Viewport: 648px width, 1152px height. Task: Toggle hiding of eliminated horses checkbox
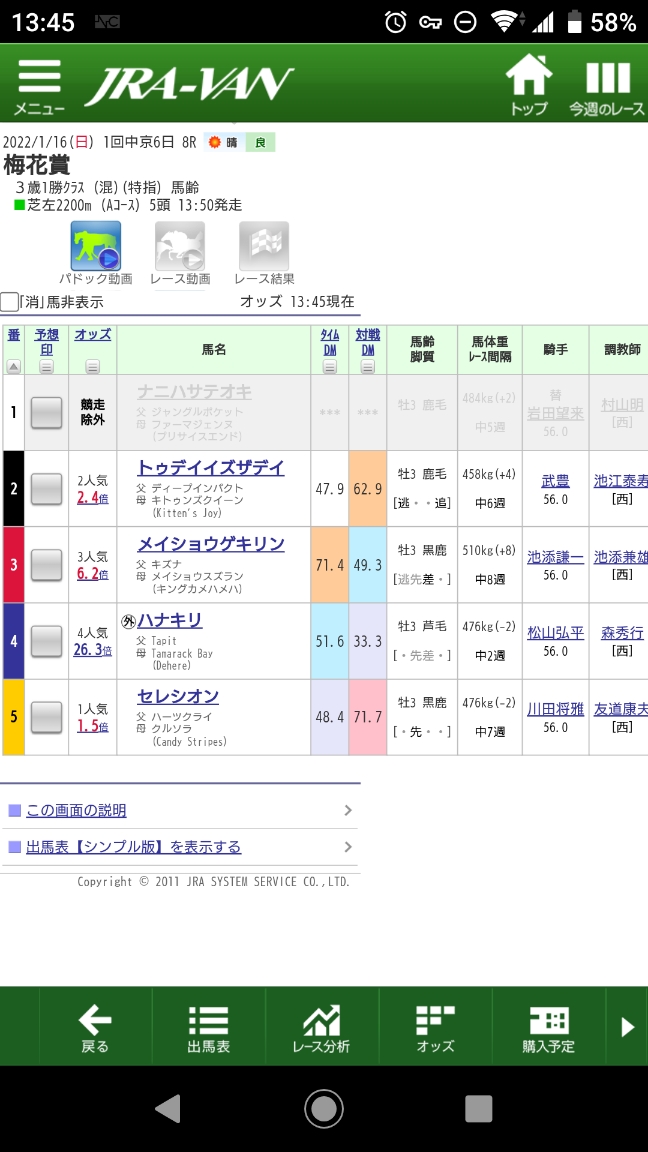click(x=10, y=302)
